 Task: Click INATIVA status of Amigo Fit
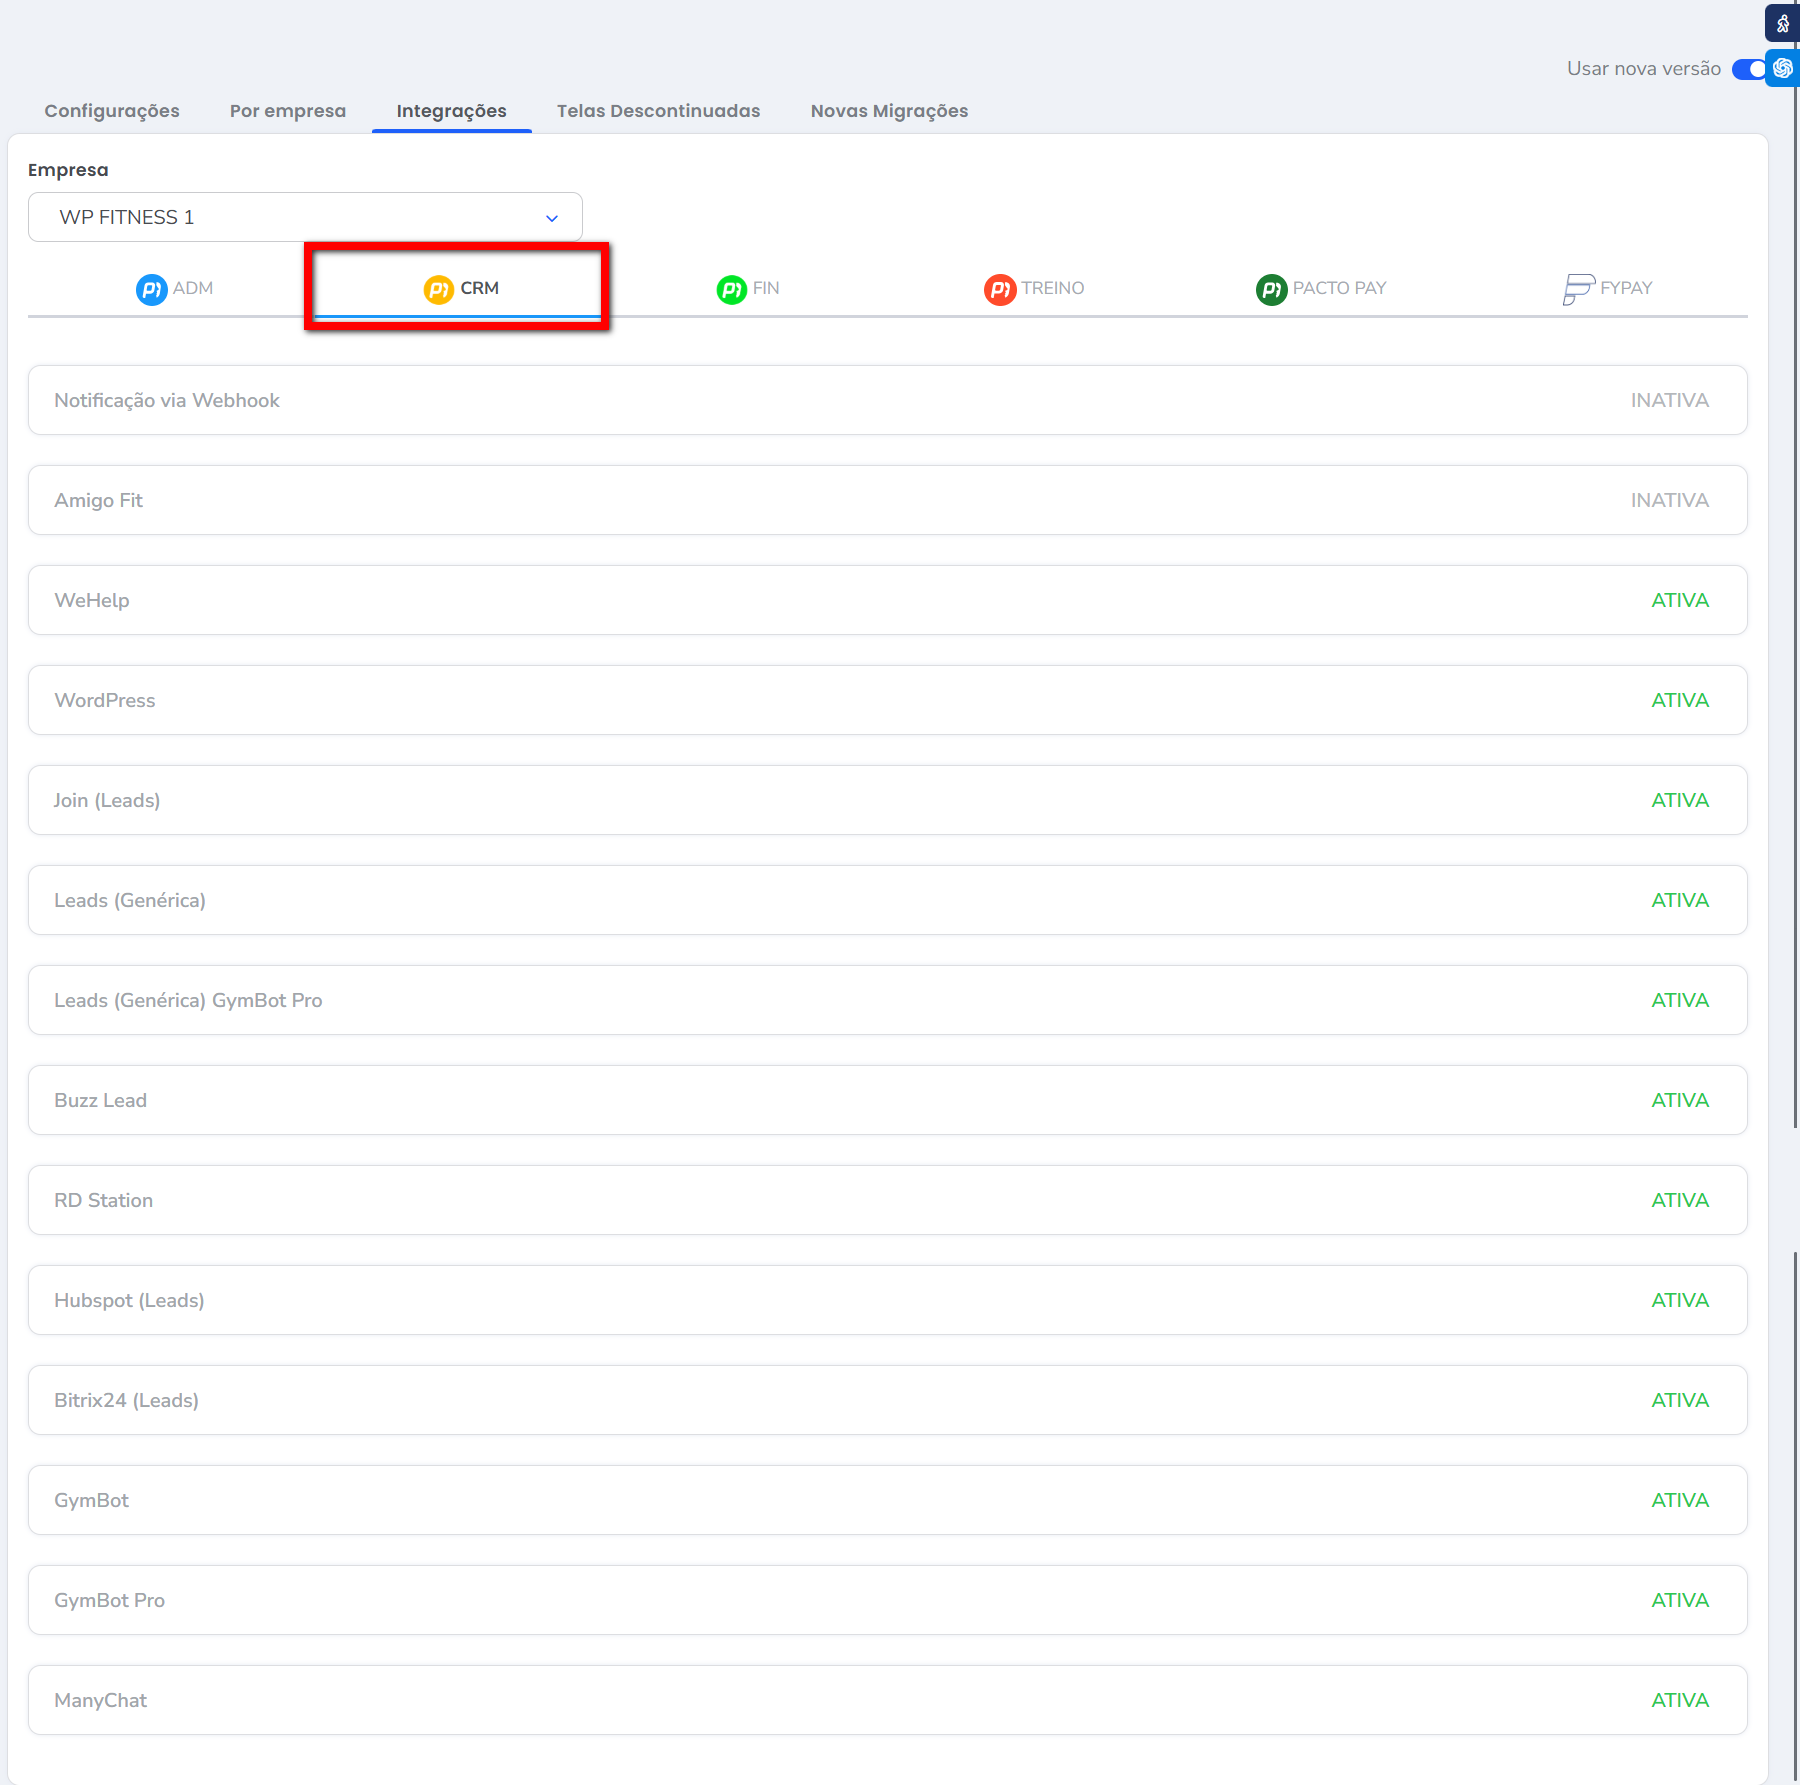[1669, 500]
